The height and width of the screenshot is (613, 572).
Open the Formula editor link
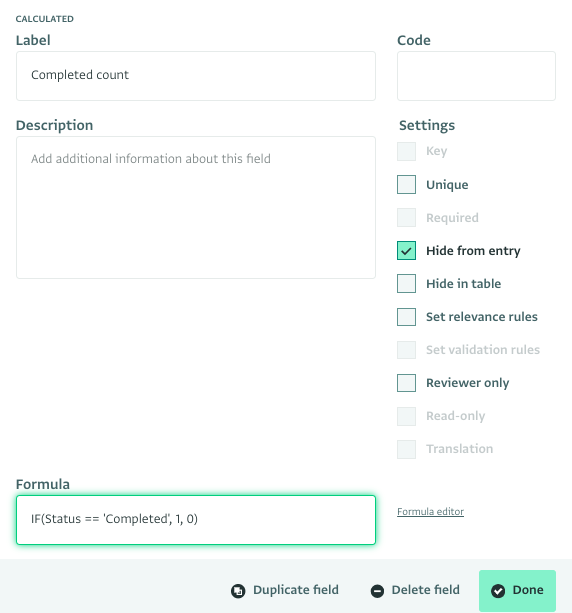click(x=430, y=511)
